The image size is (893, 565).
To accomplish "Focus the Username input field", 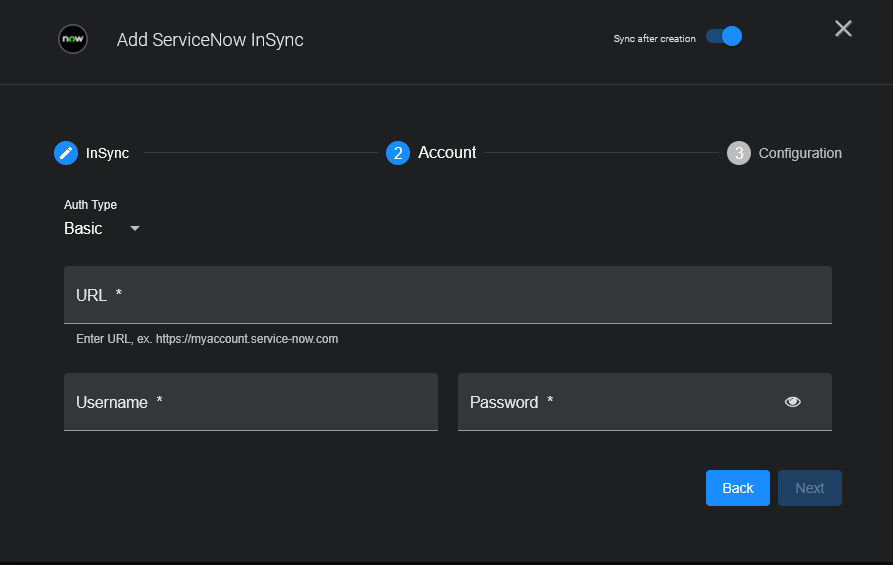I will [251, 402].
